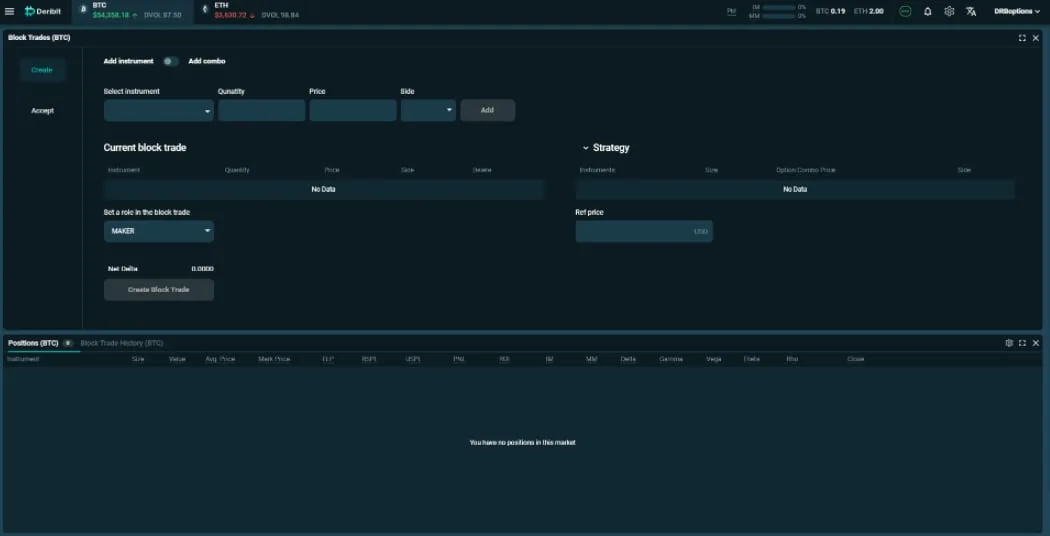Open the Select instrument dropdown

coord(159,111)
